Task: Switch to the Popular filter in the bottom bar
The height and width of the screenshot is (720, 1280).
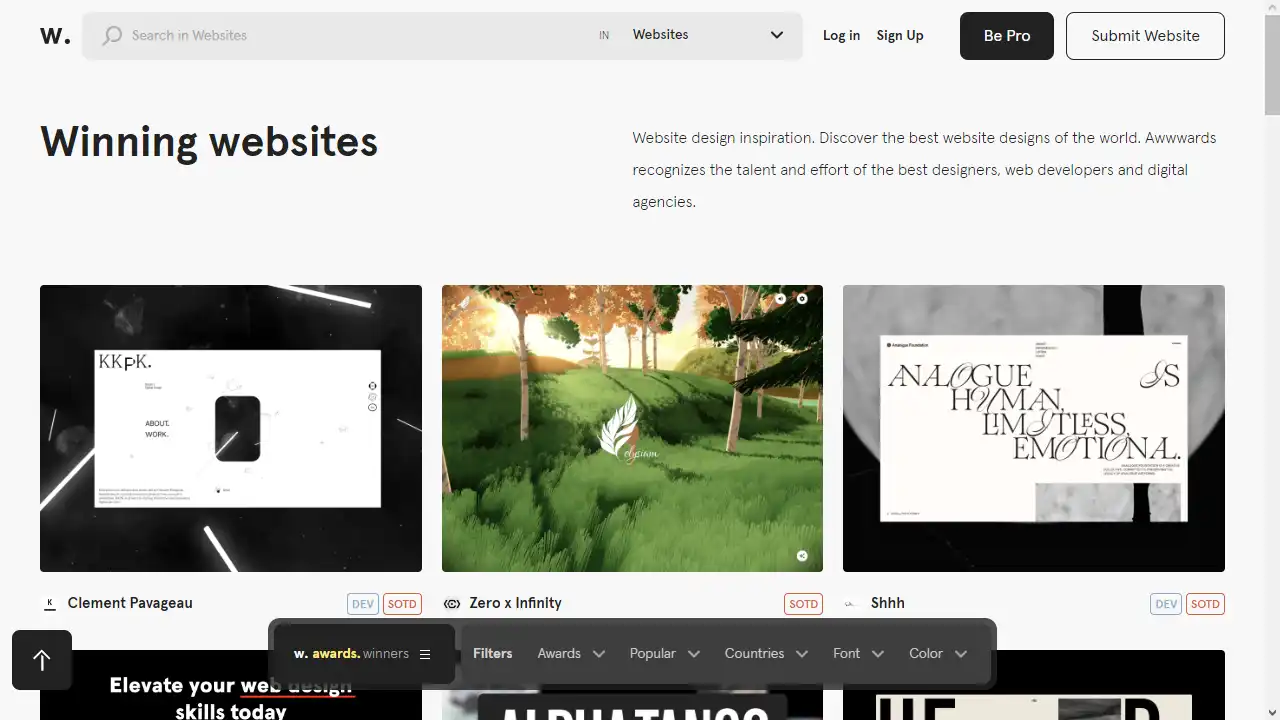Action: click(x=663, y=653)
